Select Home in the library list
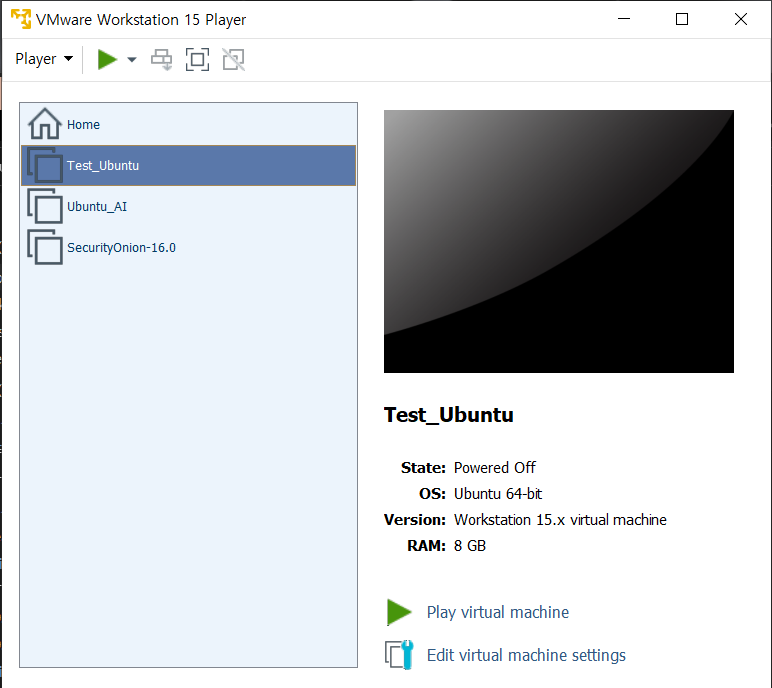This screenshot has width=772, height=688. pos(189,124)
